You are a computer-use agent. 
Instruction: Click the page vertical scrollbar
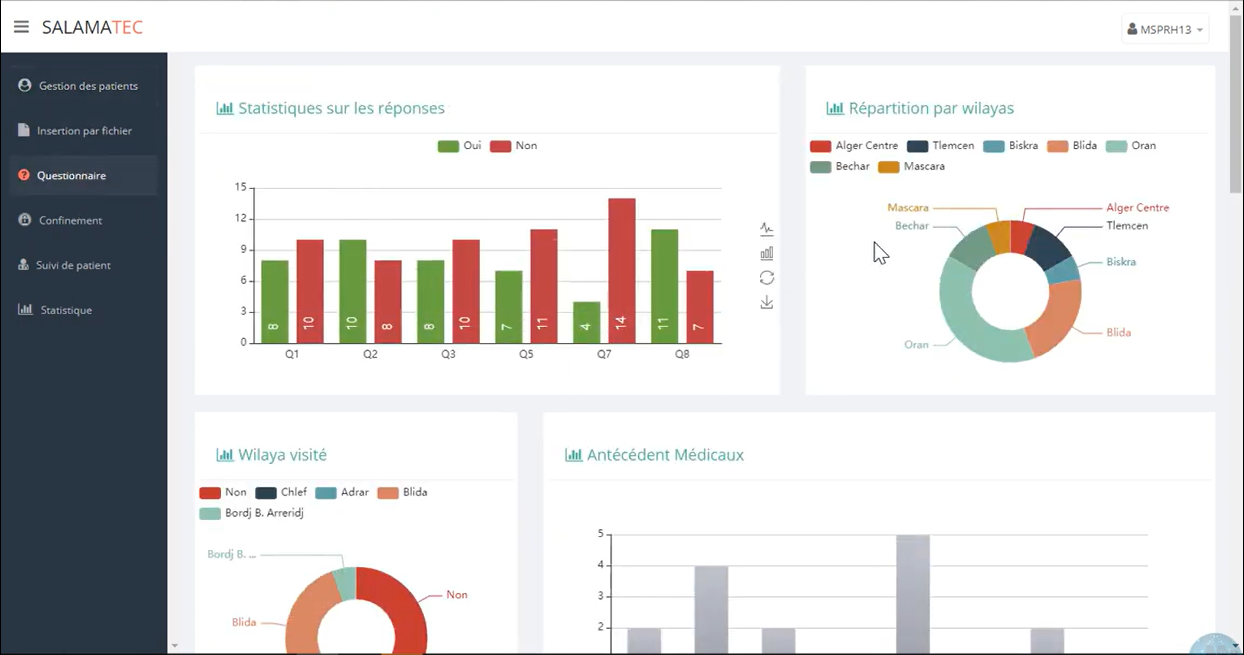1236,120
